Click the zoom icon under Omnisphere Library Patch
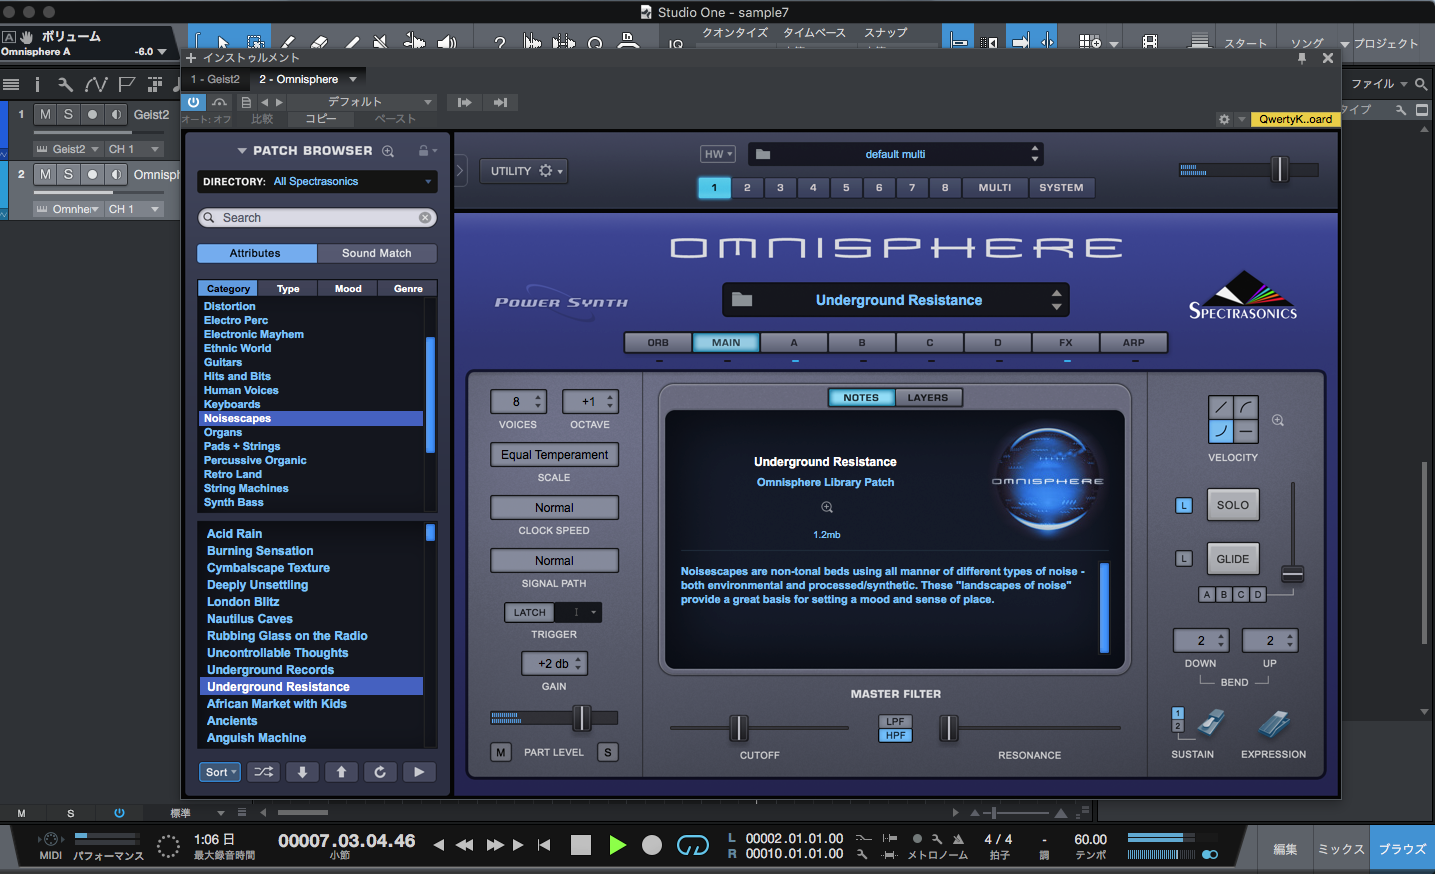1435x874 pixels. click(x=827, y=507)
